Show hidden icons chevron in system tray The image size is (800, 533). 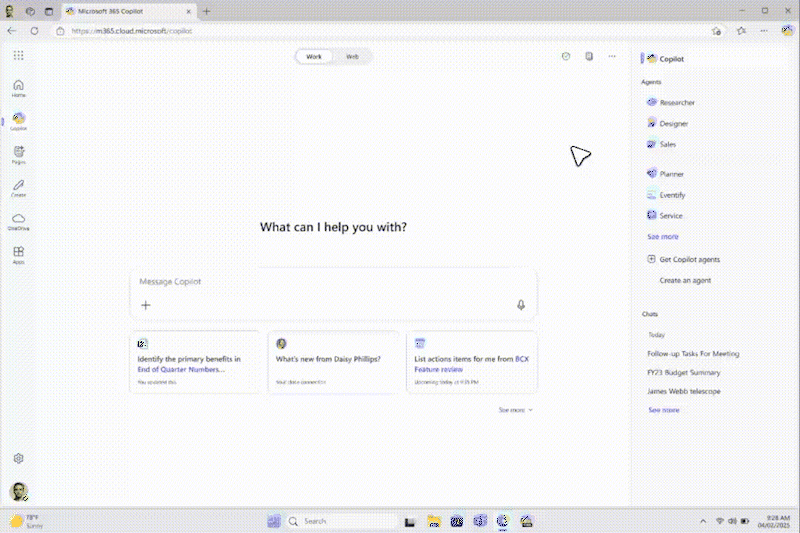(703, 521)
